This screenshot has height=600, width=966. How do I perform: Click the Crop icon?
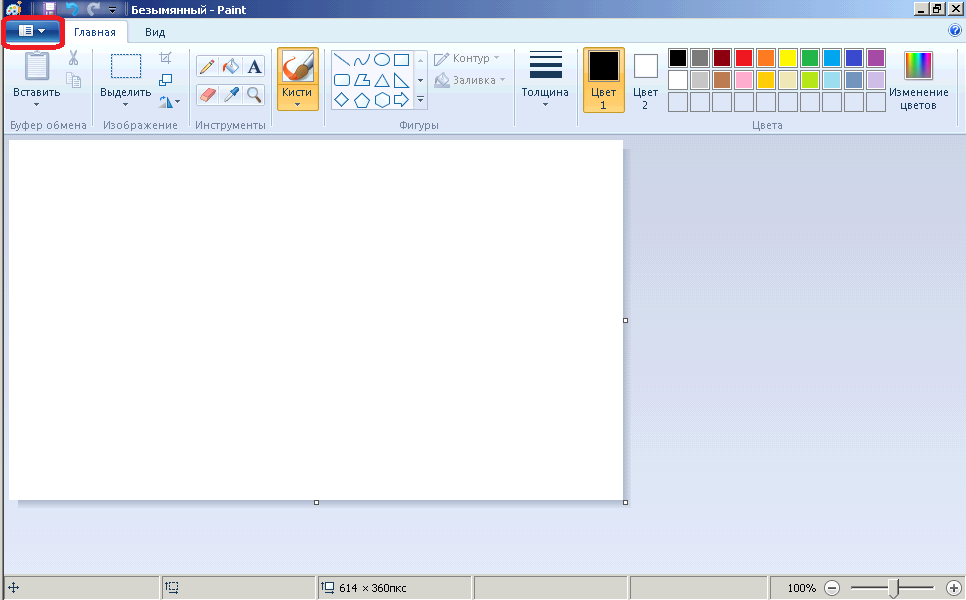coord(165,58)
